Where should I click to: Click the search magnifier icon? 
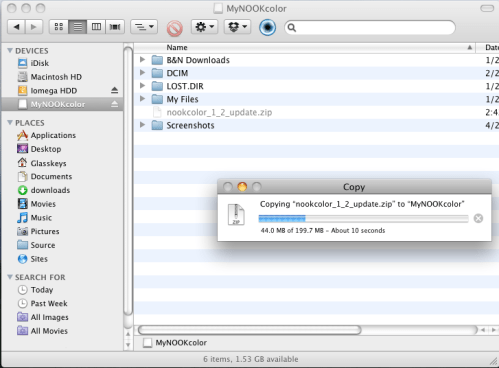click(x=292, y=28)
